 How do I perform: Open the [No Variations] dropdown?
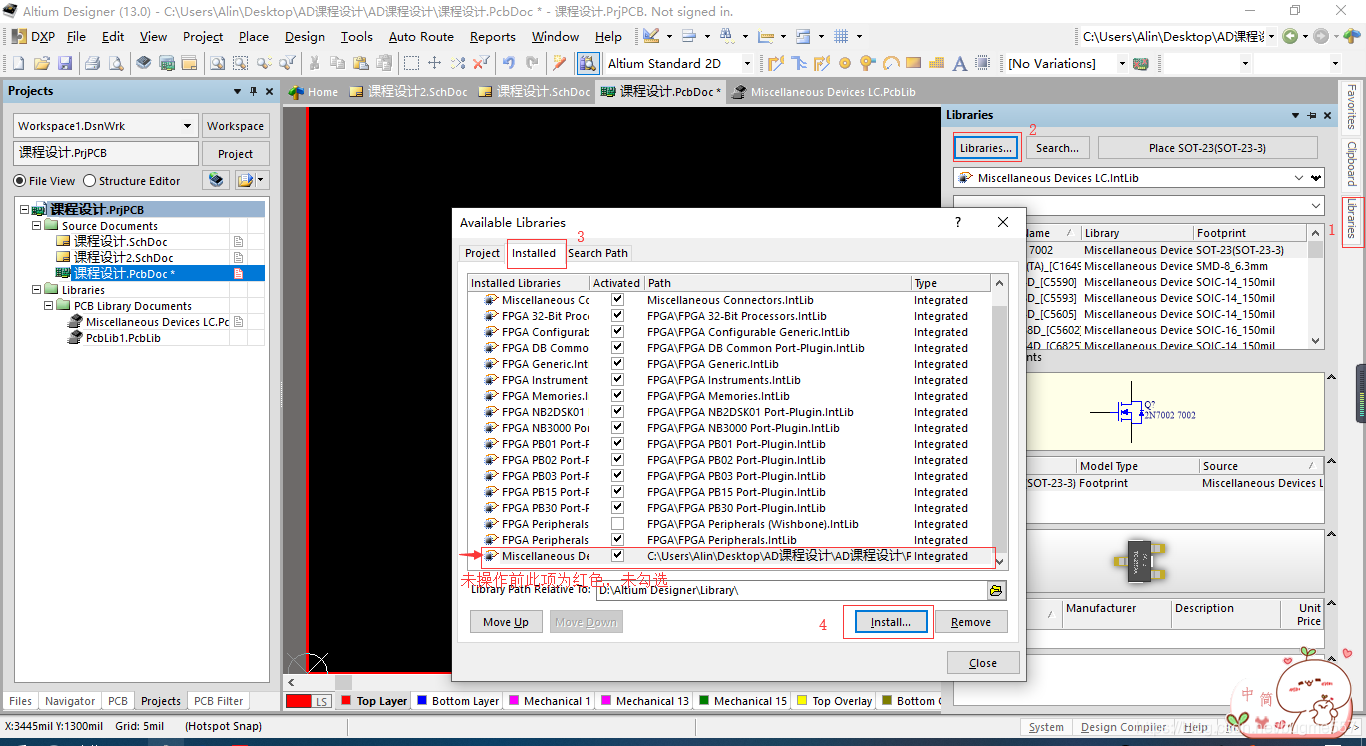(x=1122, y=63)
